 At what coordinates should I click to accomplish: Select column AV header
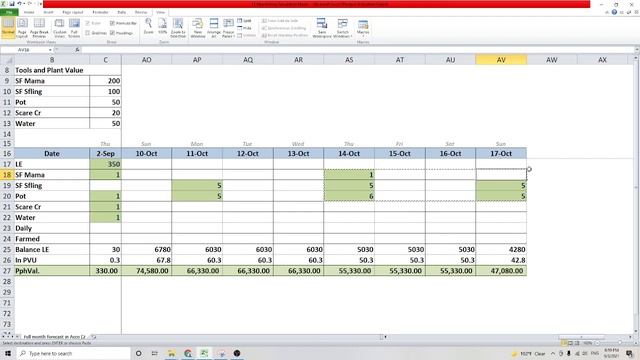501,60
